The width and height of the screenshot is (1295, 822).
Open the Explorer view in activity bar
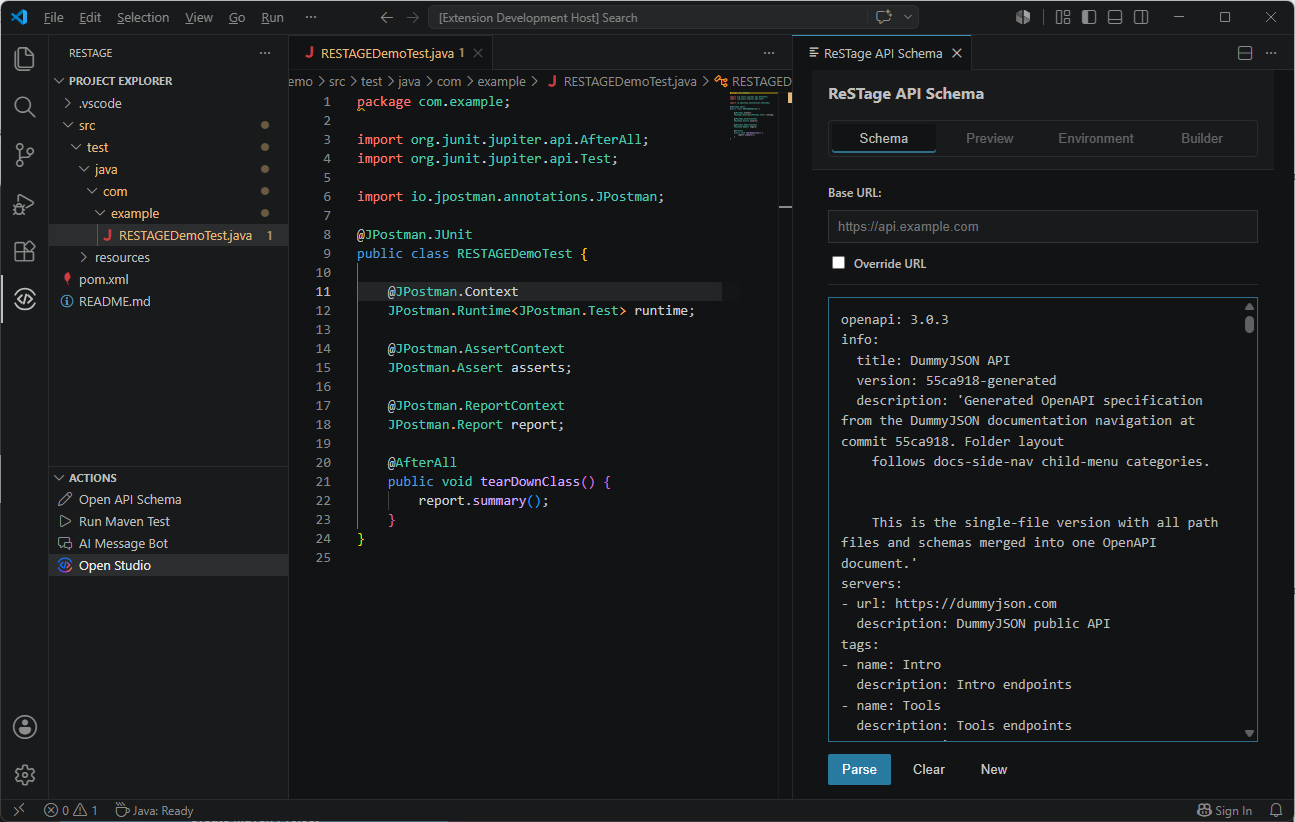click(x=24, y=59)
